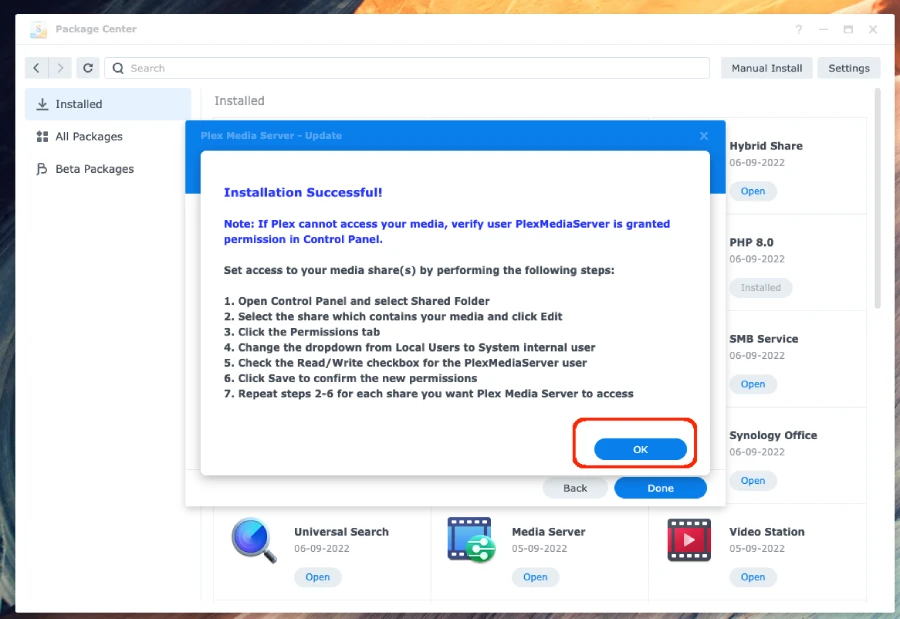The height and width of the screenshot is (619, 900).
Task: Click step 3 'Click the Permissions tab'
Action: click(x=302, y=332)
